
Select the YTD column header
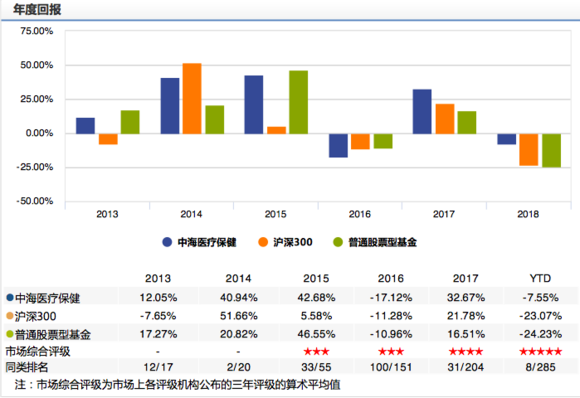540,278
